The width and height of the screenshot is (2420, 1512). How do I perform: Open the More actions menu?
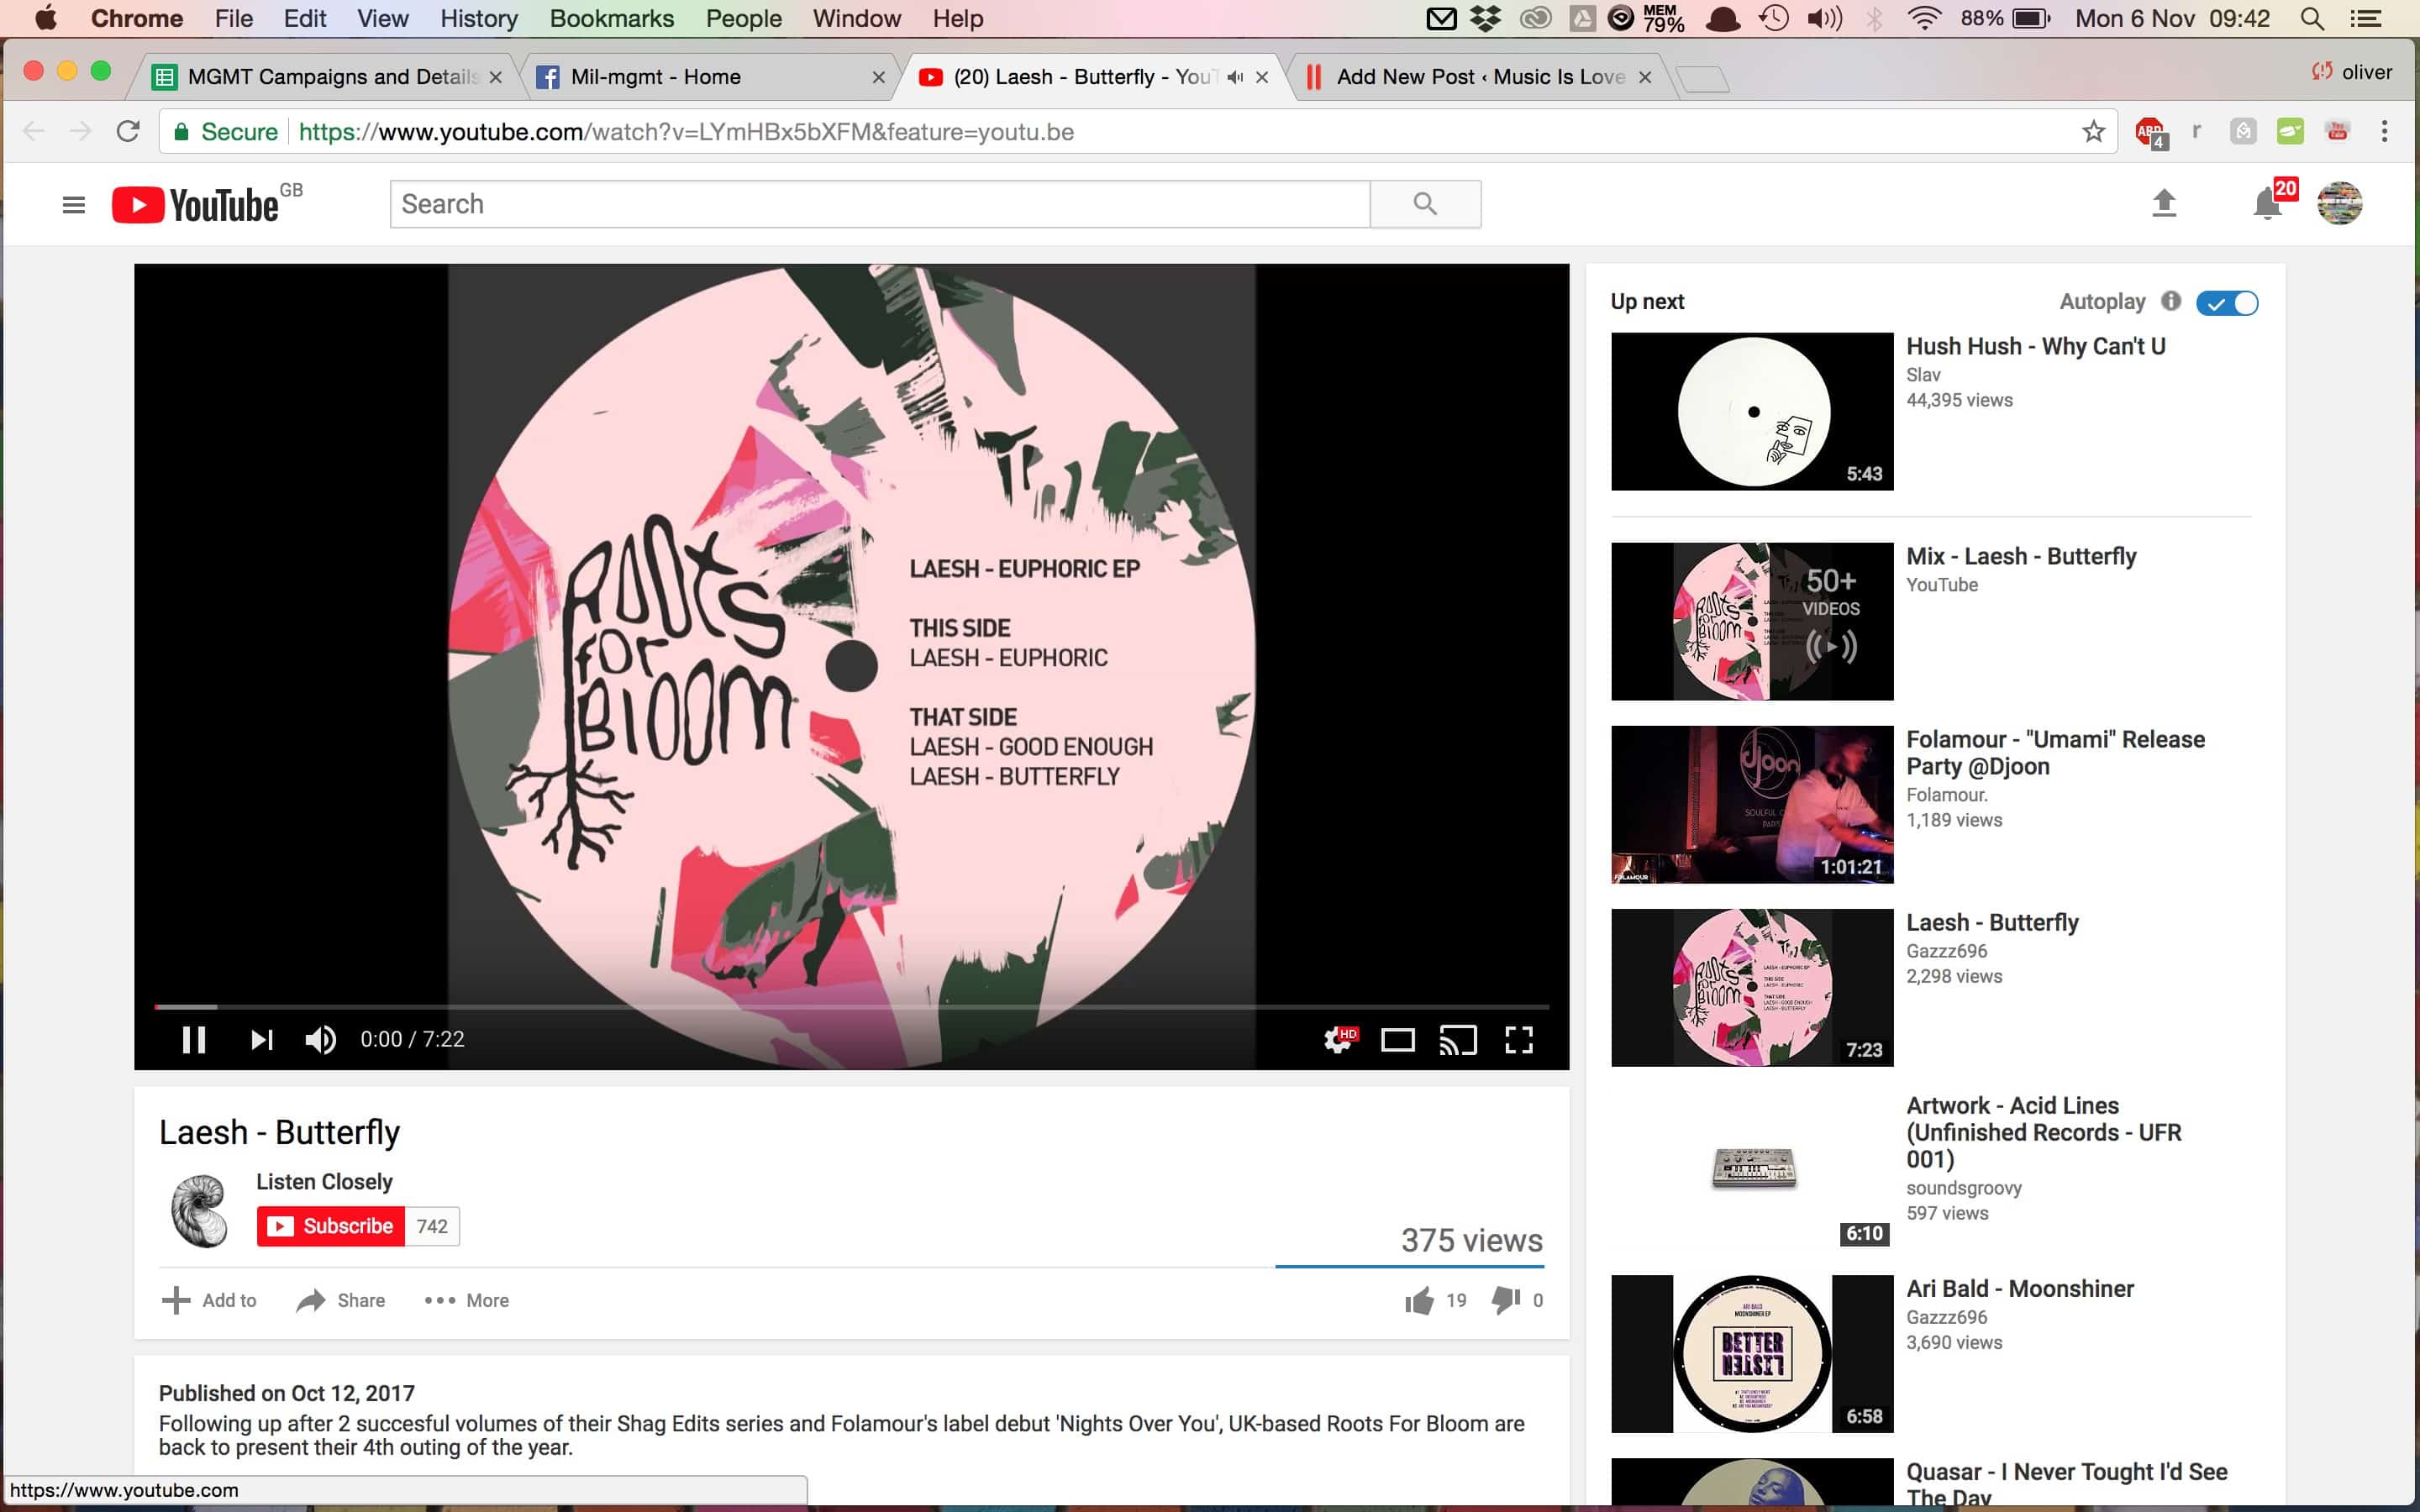pyautogui.click(x=466, y=1300)
